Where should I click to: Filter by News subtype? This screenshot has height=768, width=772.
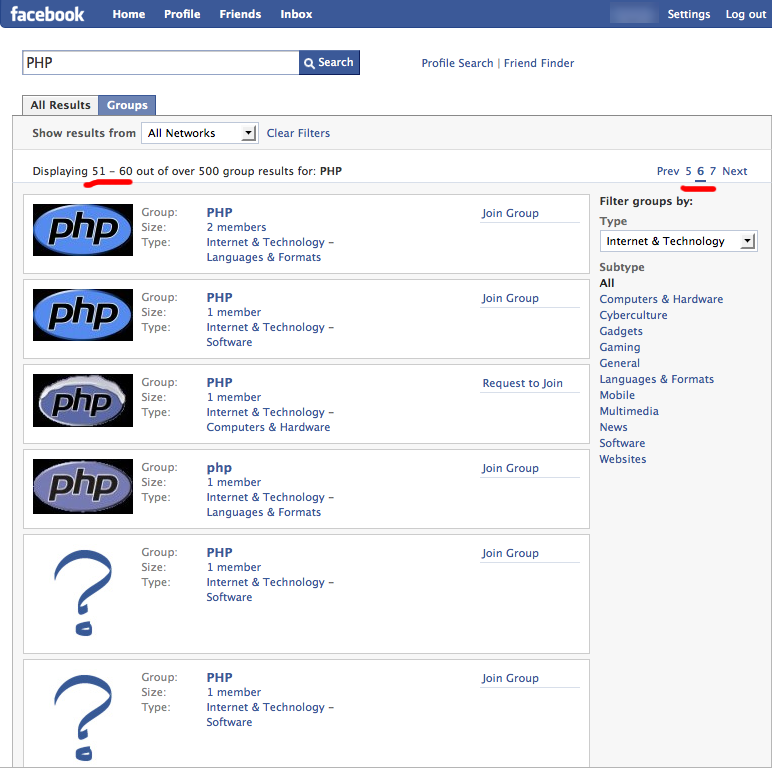pos(613,427)
